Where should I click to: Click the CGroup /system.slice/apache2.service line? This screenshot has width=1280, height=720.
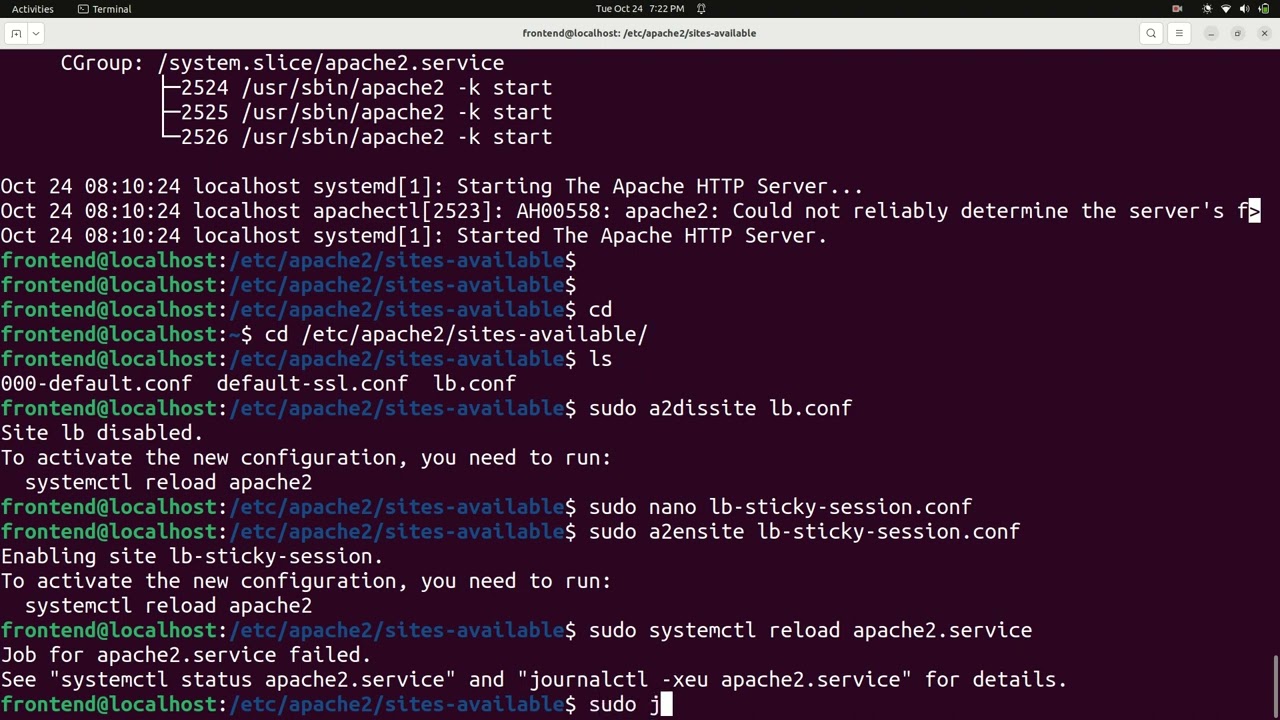282,63
